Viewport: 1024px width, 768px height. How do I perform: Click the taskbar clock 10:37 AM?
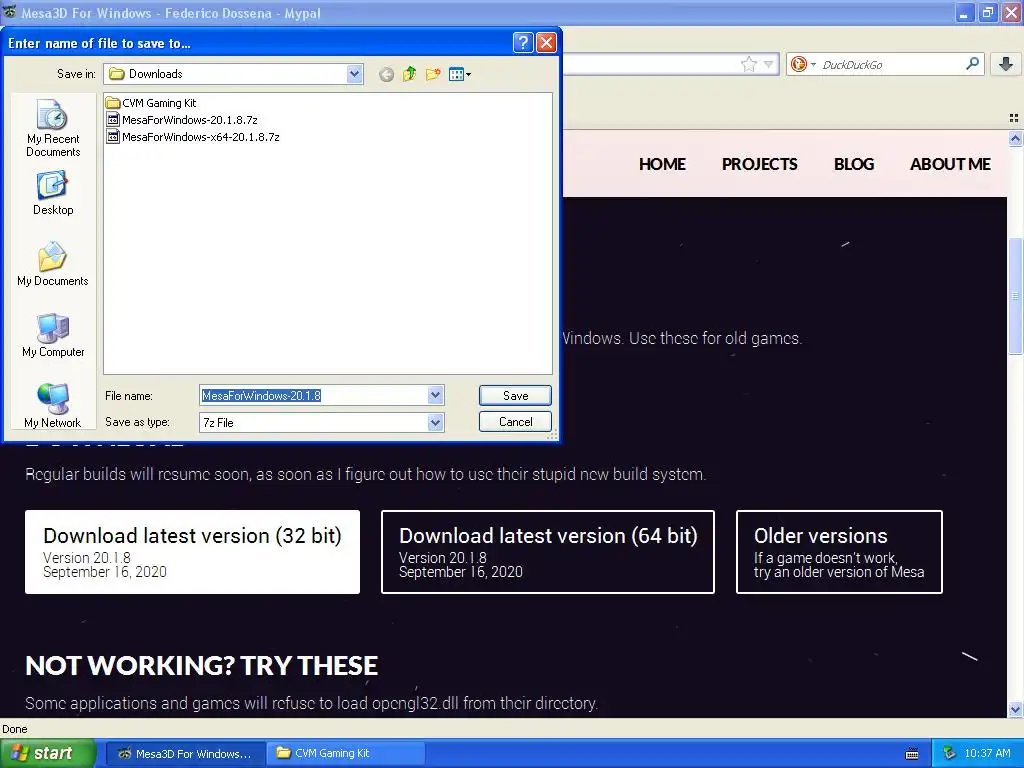click(987, 753)
